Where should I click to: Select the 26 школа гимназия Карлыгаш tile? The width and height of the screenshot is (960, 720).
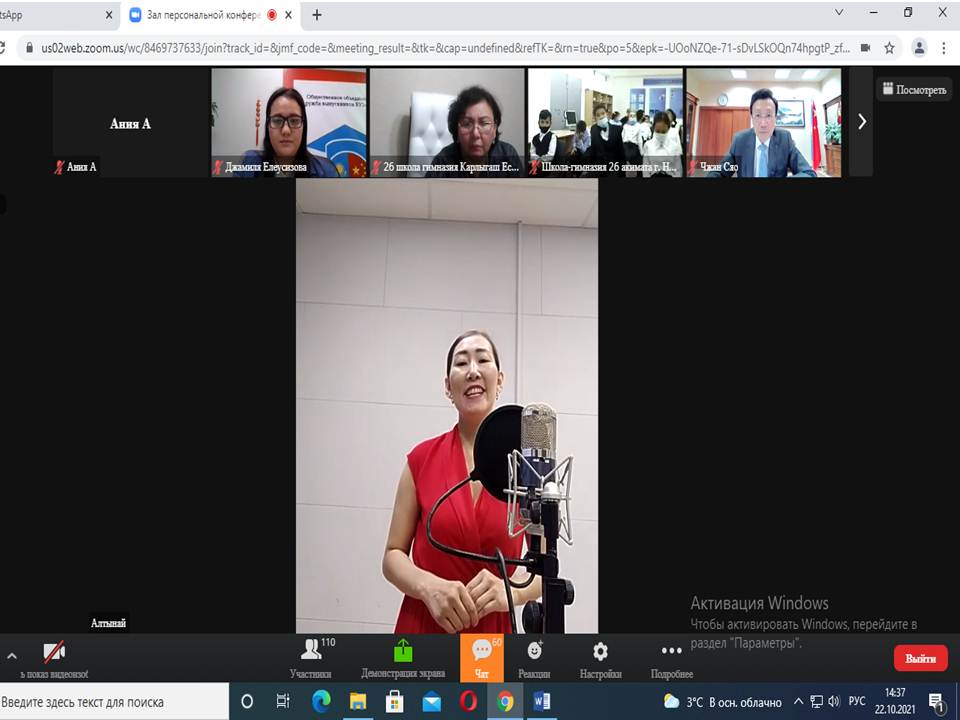447,122
